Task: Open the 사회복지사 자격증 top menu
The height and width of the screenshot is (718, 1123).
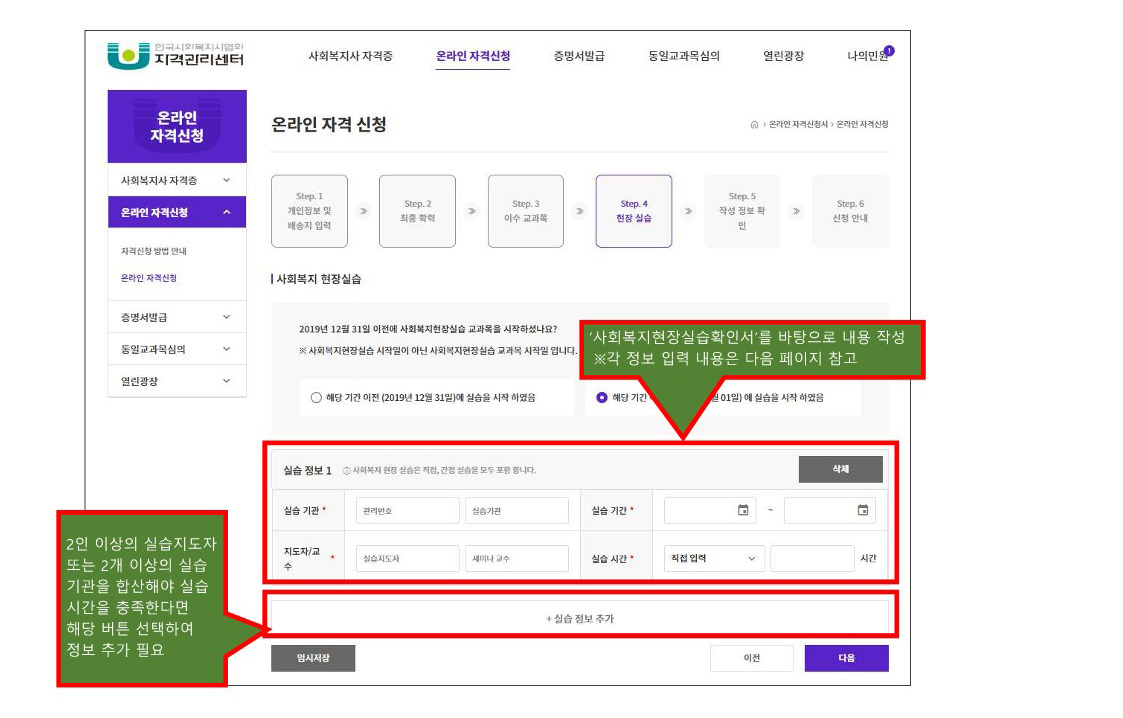Action: point(350,56)
